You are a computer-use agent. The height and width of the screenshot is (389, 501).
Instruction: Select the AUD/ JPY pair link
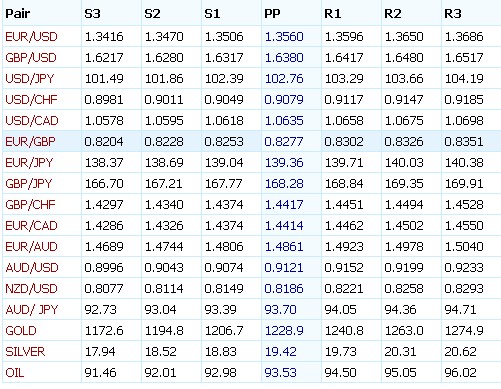click(32, 310)
